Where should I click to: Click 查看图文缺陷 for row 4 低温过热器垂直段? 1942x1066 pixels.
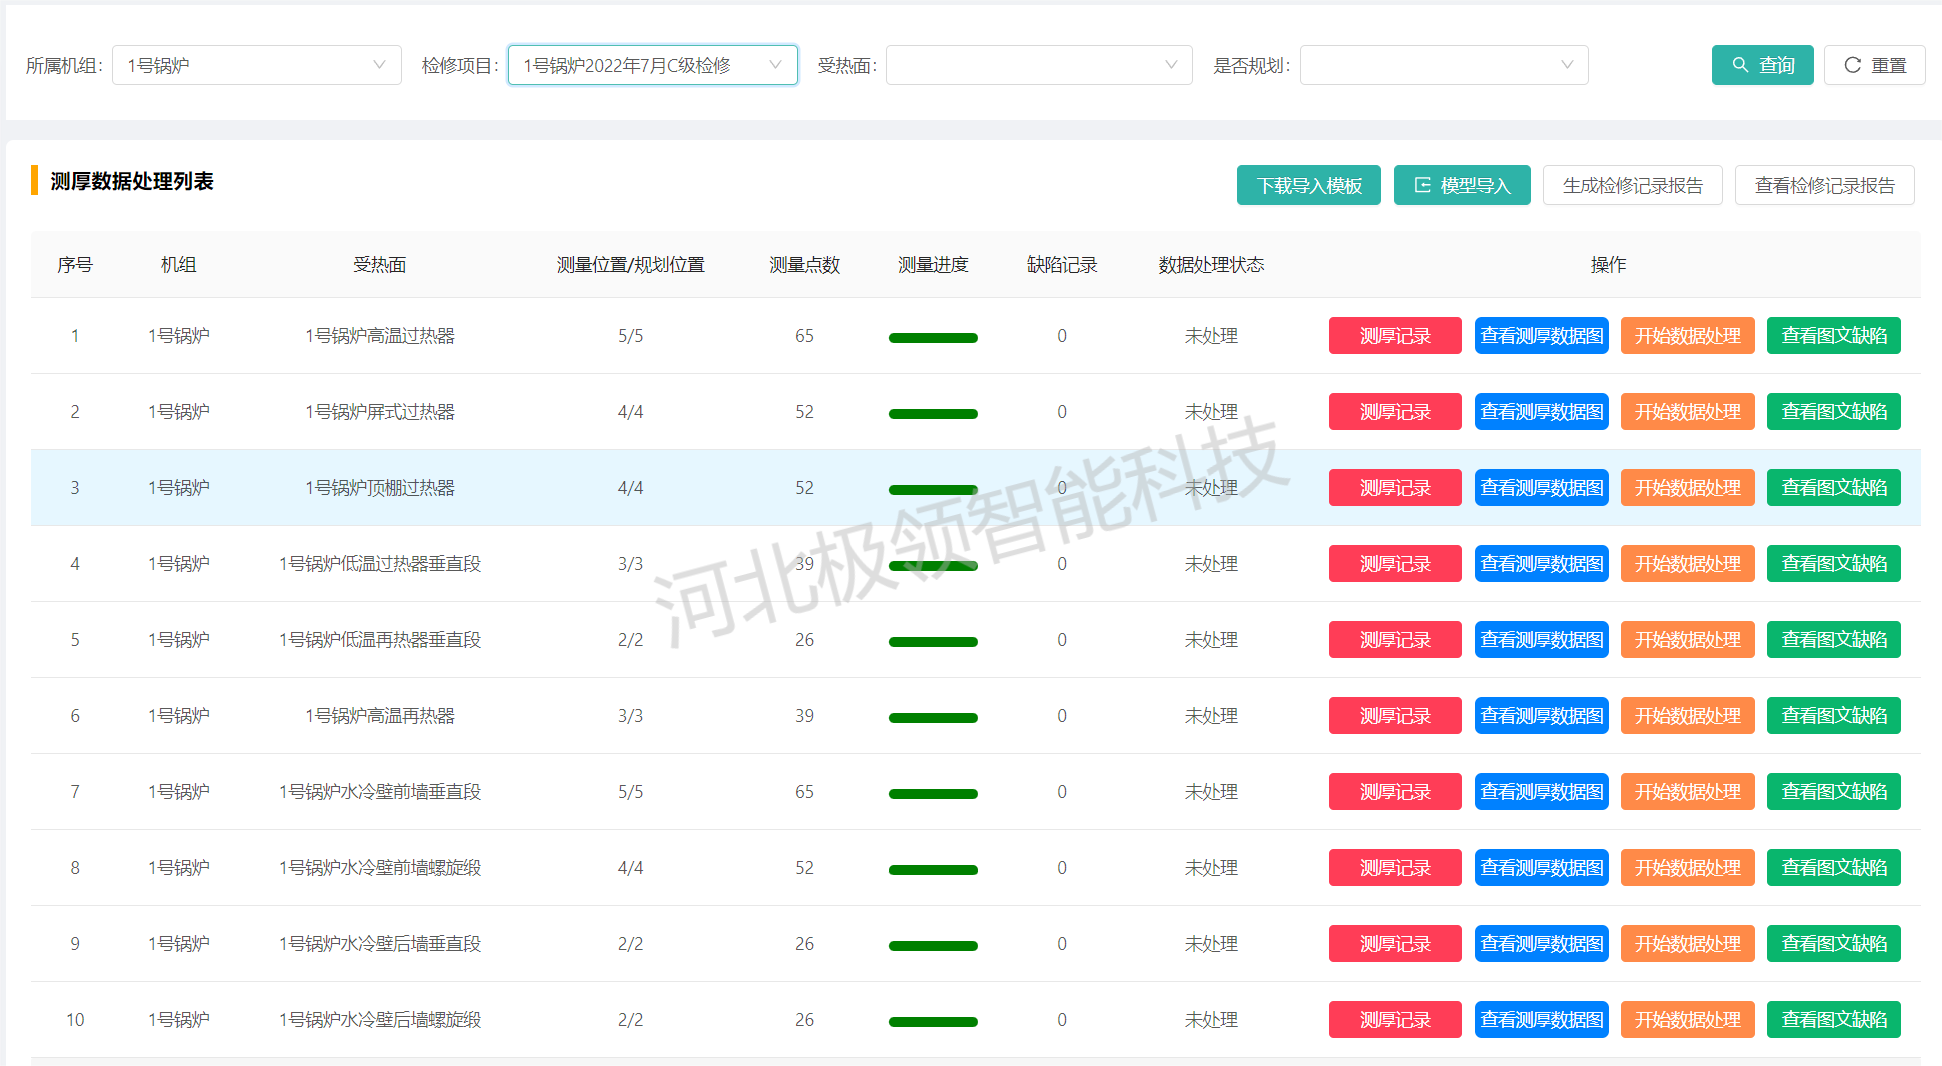1833,564
